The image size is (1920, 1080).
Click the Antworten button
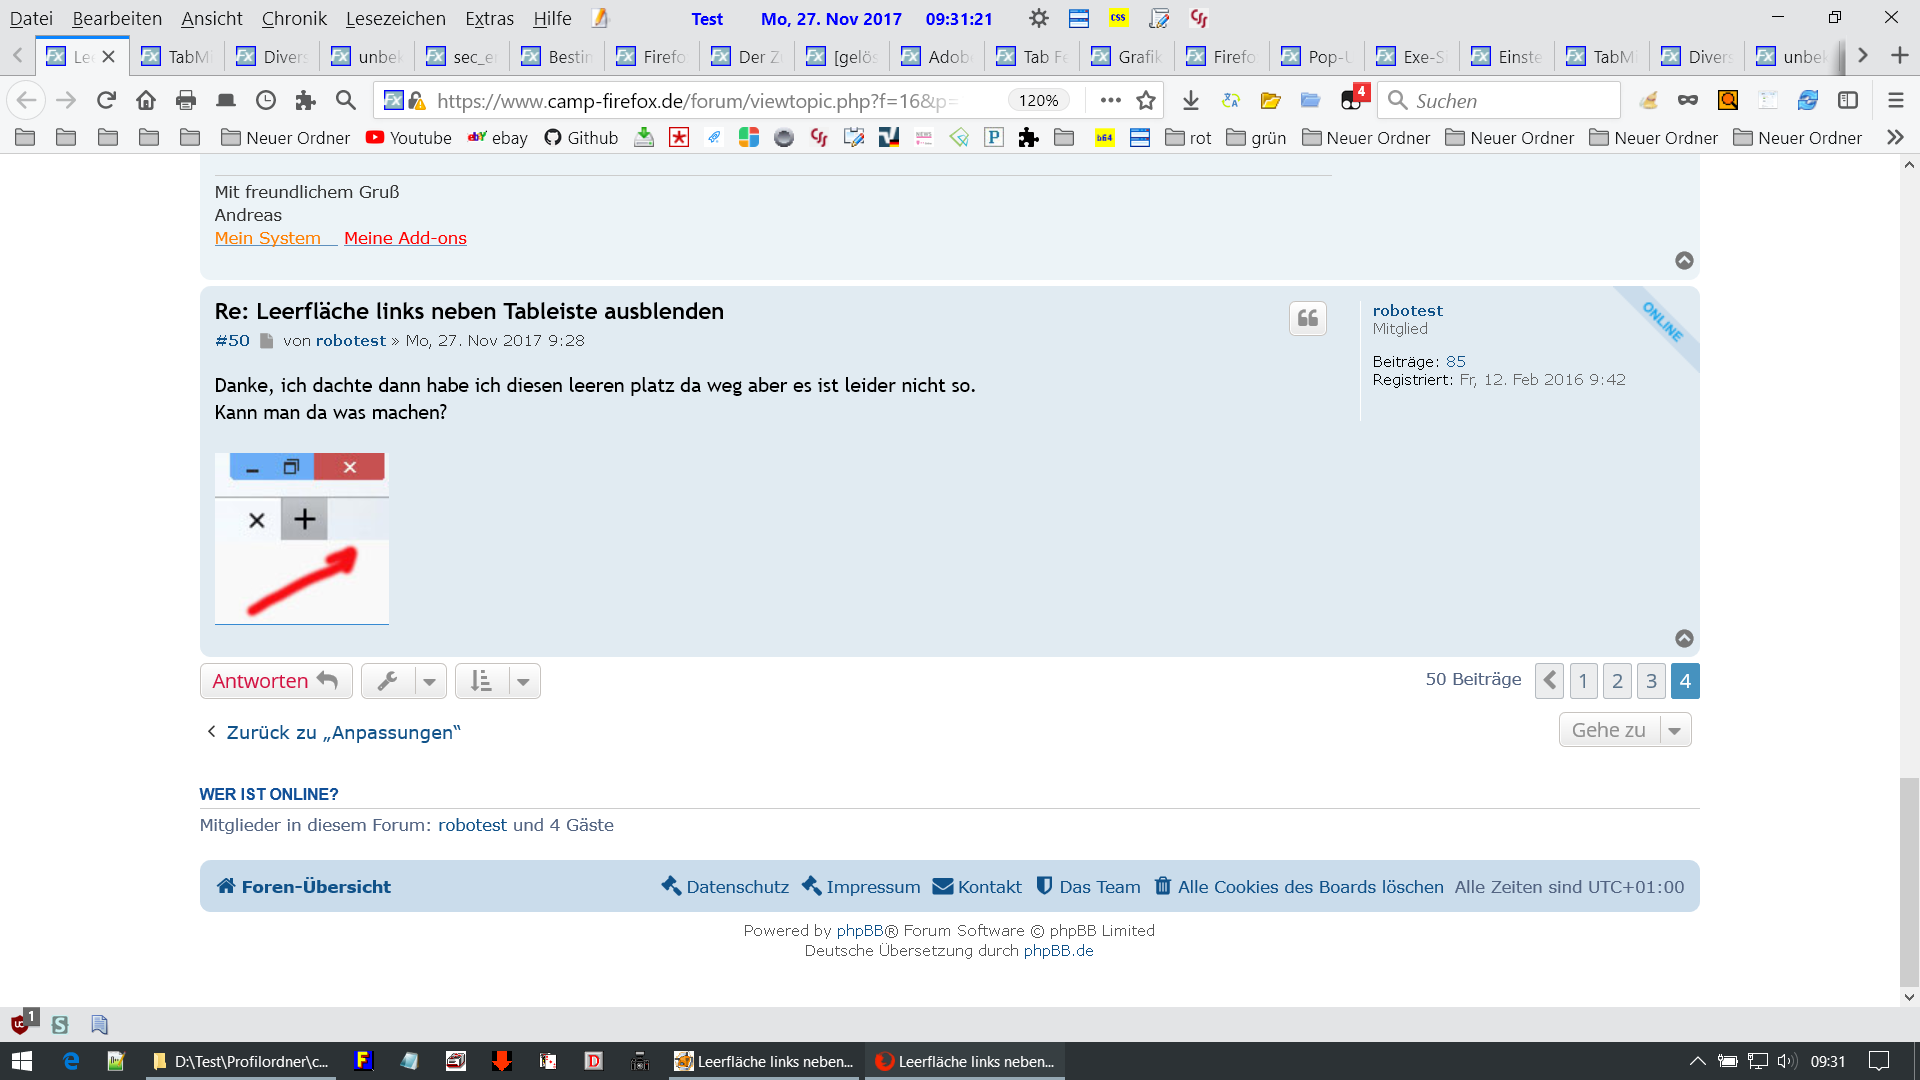275,681
